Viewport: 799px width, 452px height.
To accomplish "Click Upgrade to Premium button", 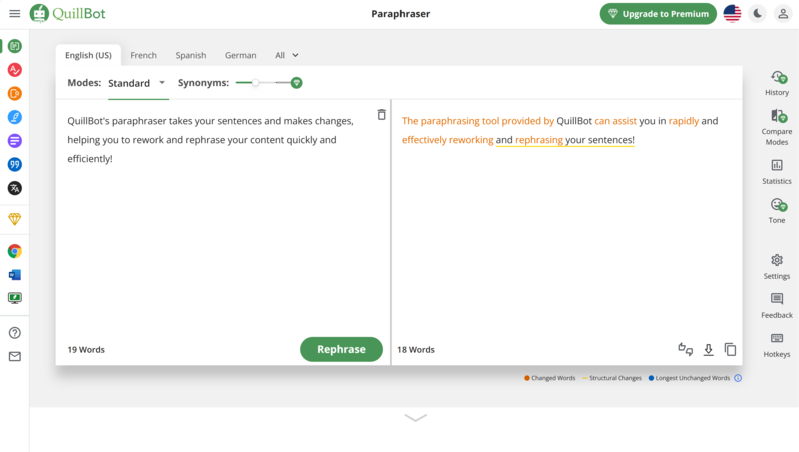I will 657,14.
